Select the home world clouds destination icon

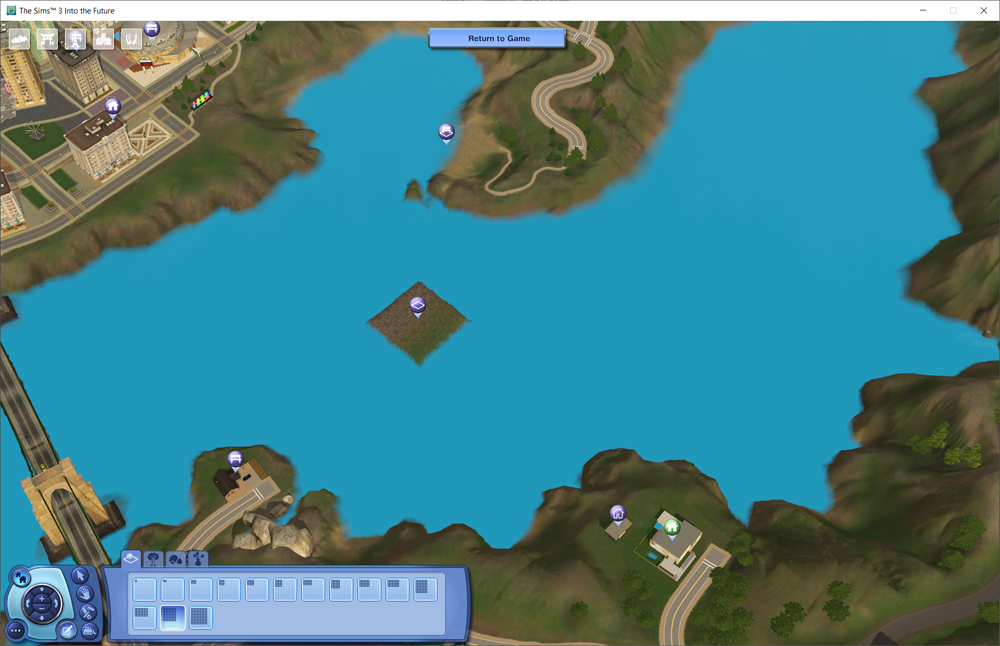point(19,40)
